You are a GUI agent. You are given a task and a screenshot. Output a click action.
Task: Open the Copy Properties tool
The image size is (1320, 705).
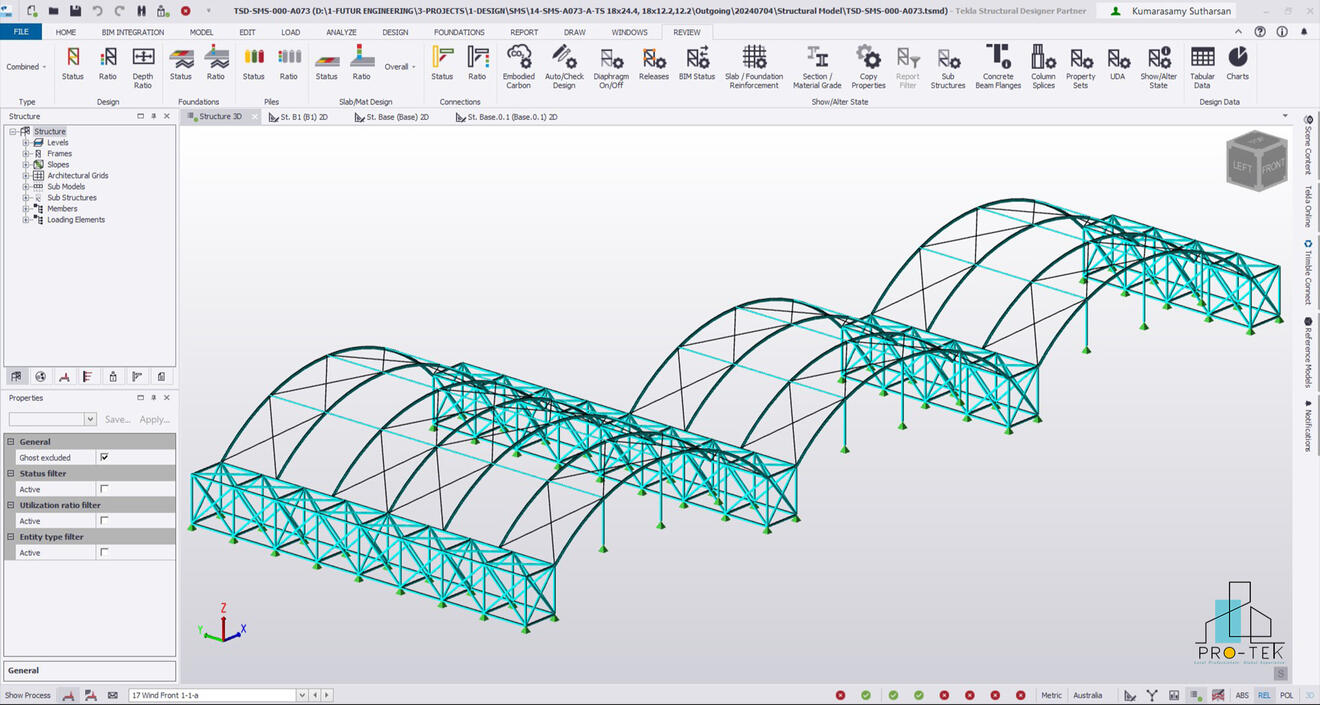pos(868,65)
